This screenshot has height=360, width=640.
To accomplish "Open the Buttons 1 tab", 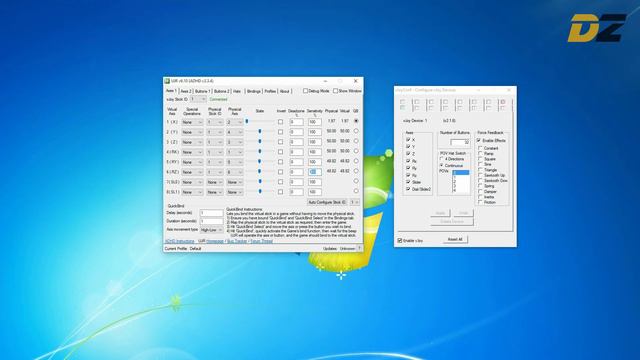I will pyautogui.click(x=202, y=91).
